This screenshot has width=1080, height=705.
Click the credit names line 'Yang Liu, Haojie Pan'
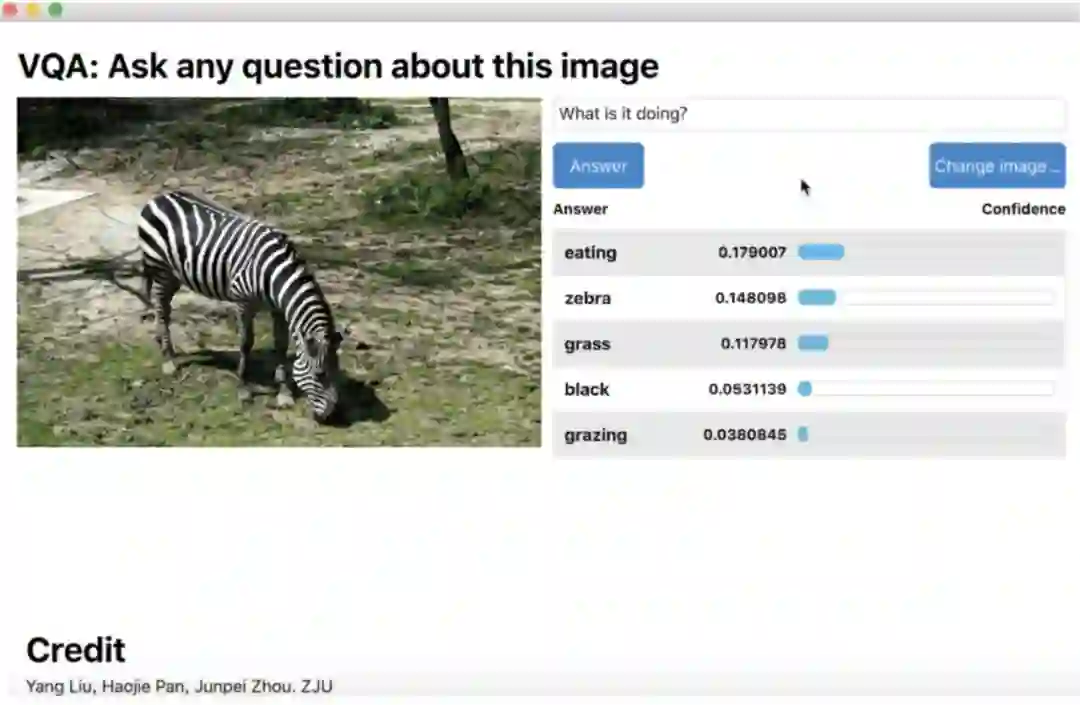pos(107,686)
